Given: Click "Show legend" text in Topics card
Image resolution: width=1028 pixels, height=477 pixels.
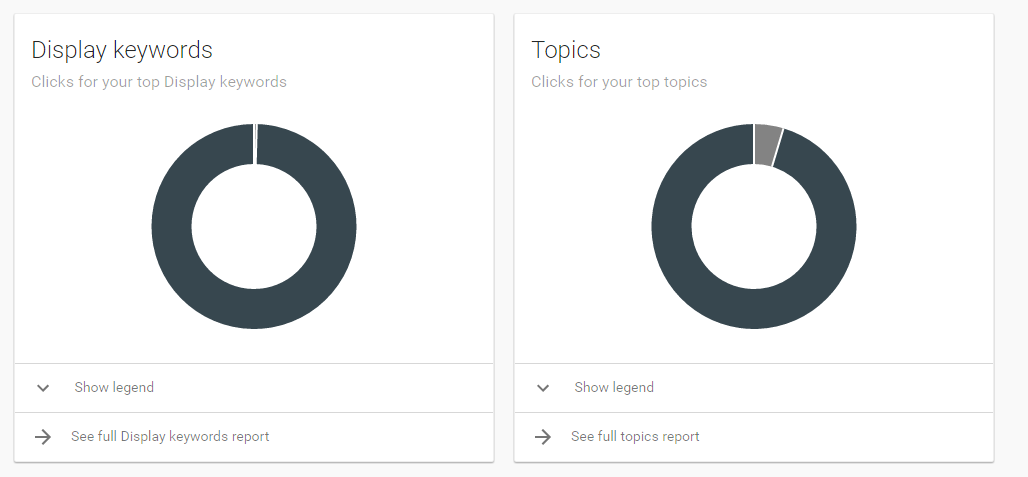Looking at the screenshot, I should (x=614, y=388).
